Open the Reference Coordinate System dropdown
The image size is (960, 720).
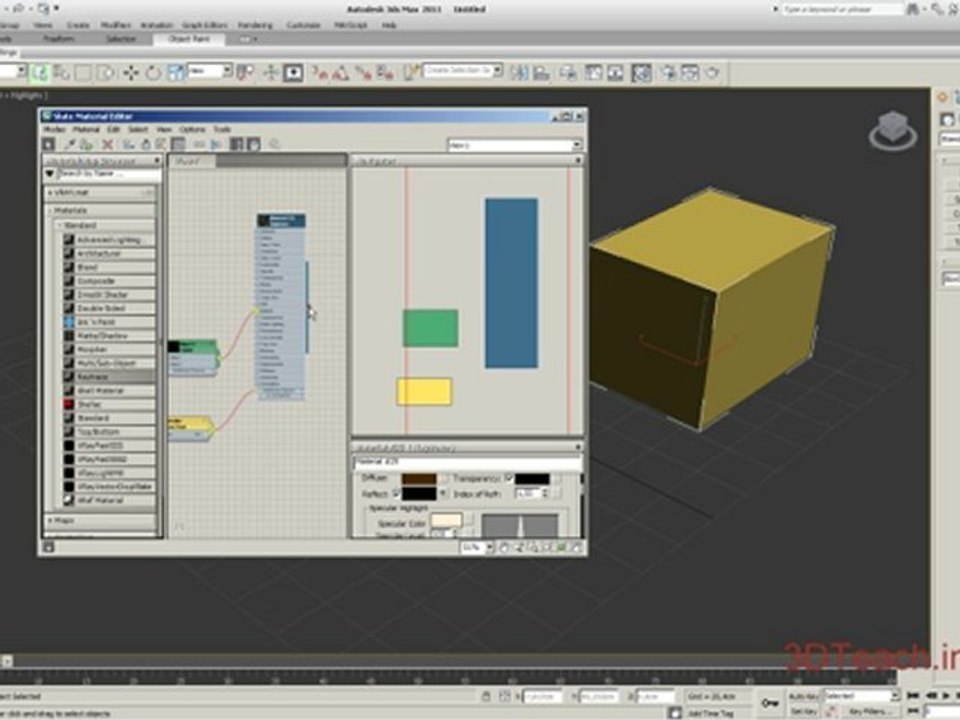pyautogui.click(x=210, y=71)
